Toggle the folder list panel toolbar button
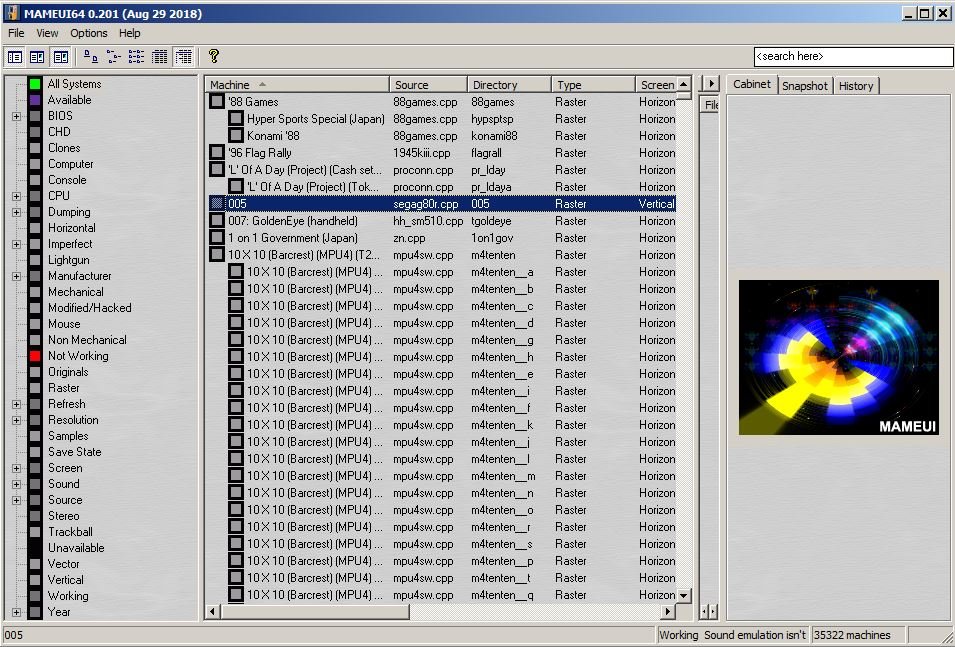The image size is (955, 647). click(15, 57)
